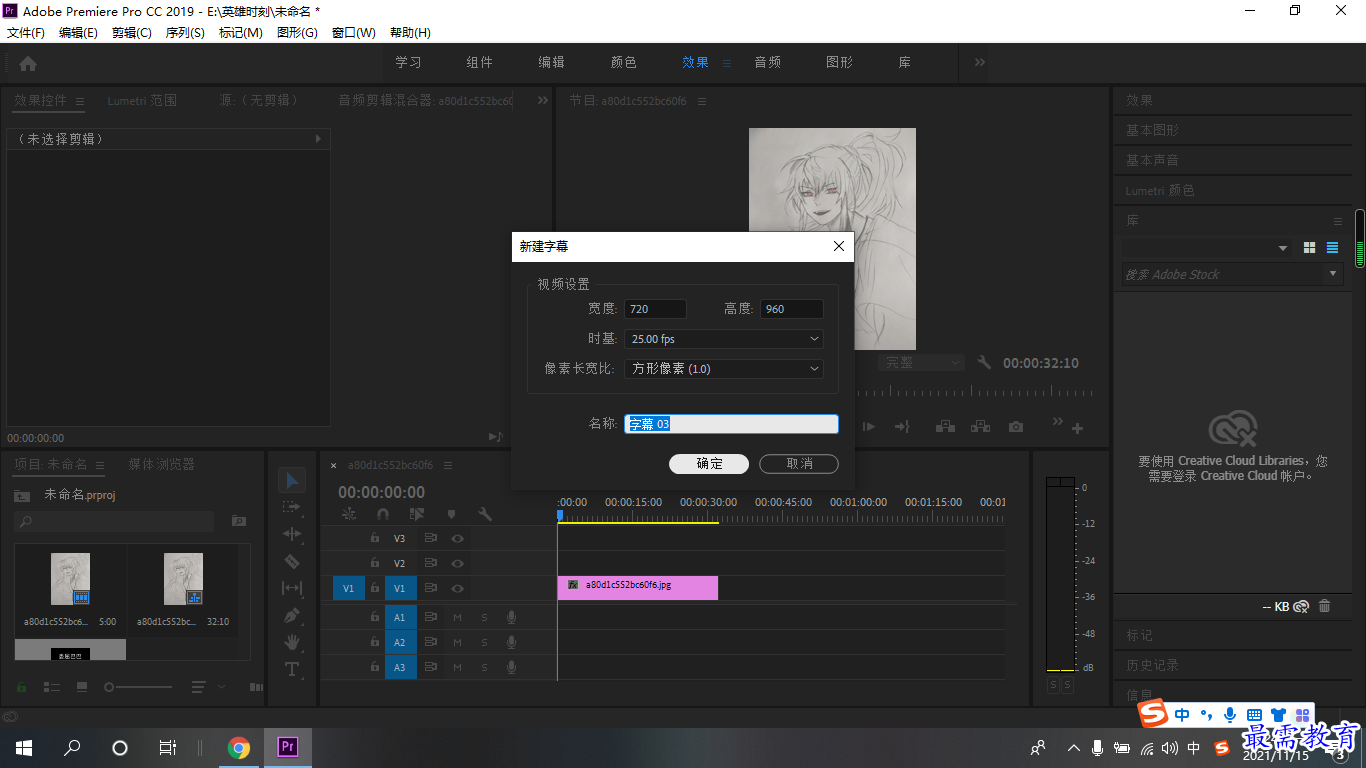1366x768 pixels.
Task: Confirm dialog with 确定 button
Action: coord(709,464)
